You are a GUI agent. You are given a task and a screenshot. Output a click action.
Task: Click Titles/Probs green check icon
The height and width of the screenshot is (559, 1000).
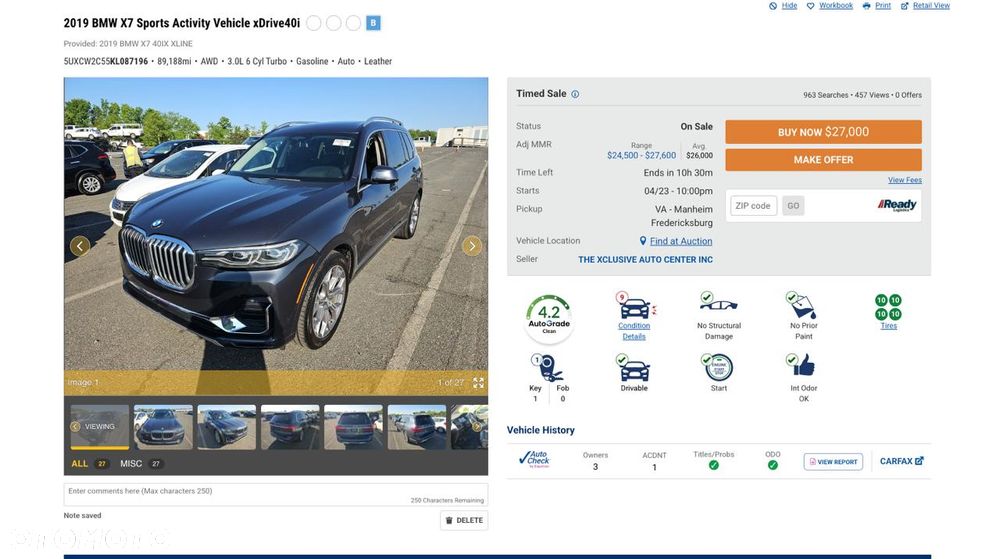click(714, 465)
